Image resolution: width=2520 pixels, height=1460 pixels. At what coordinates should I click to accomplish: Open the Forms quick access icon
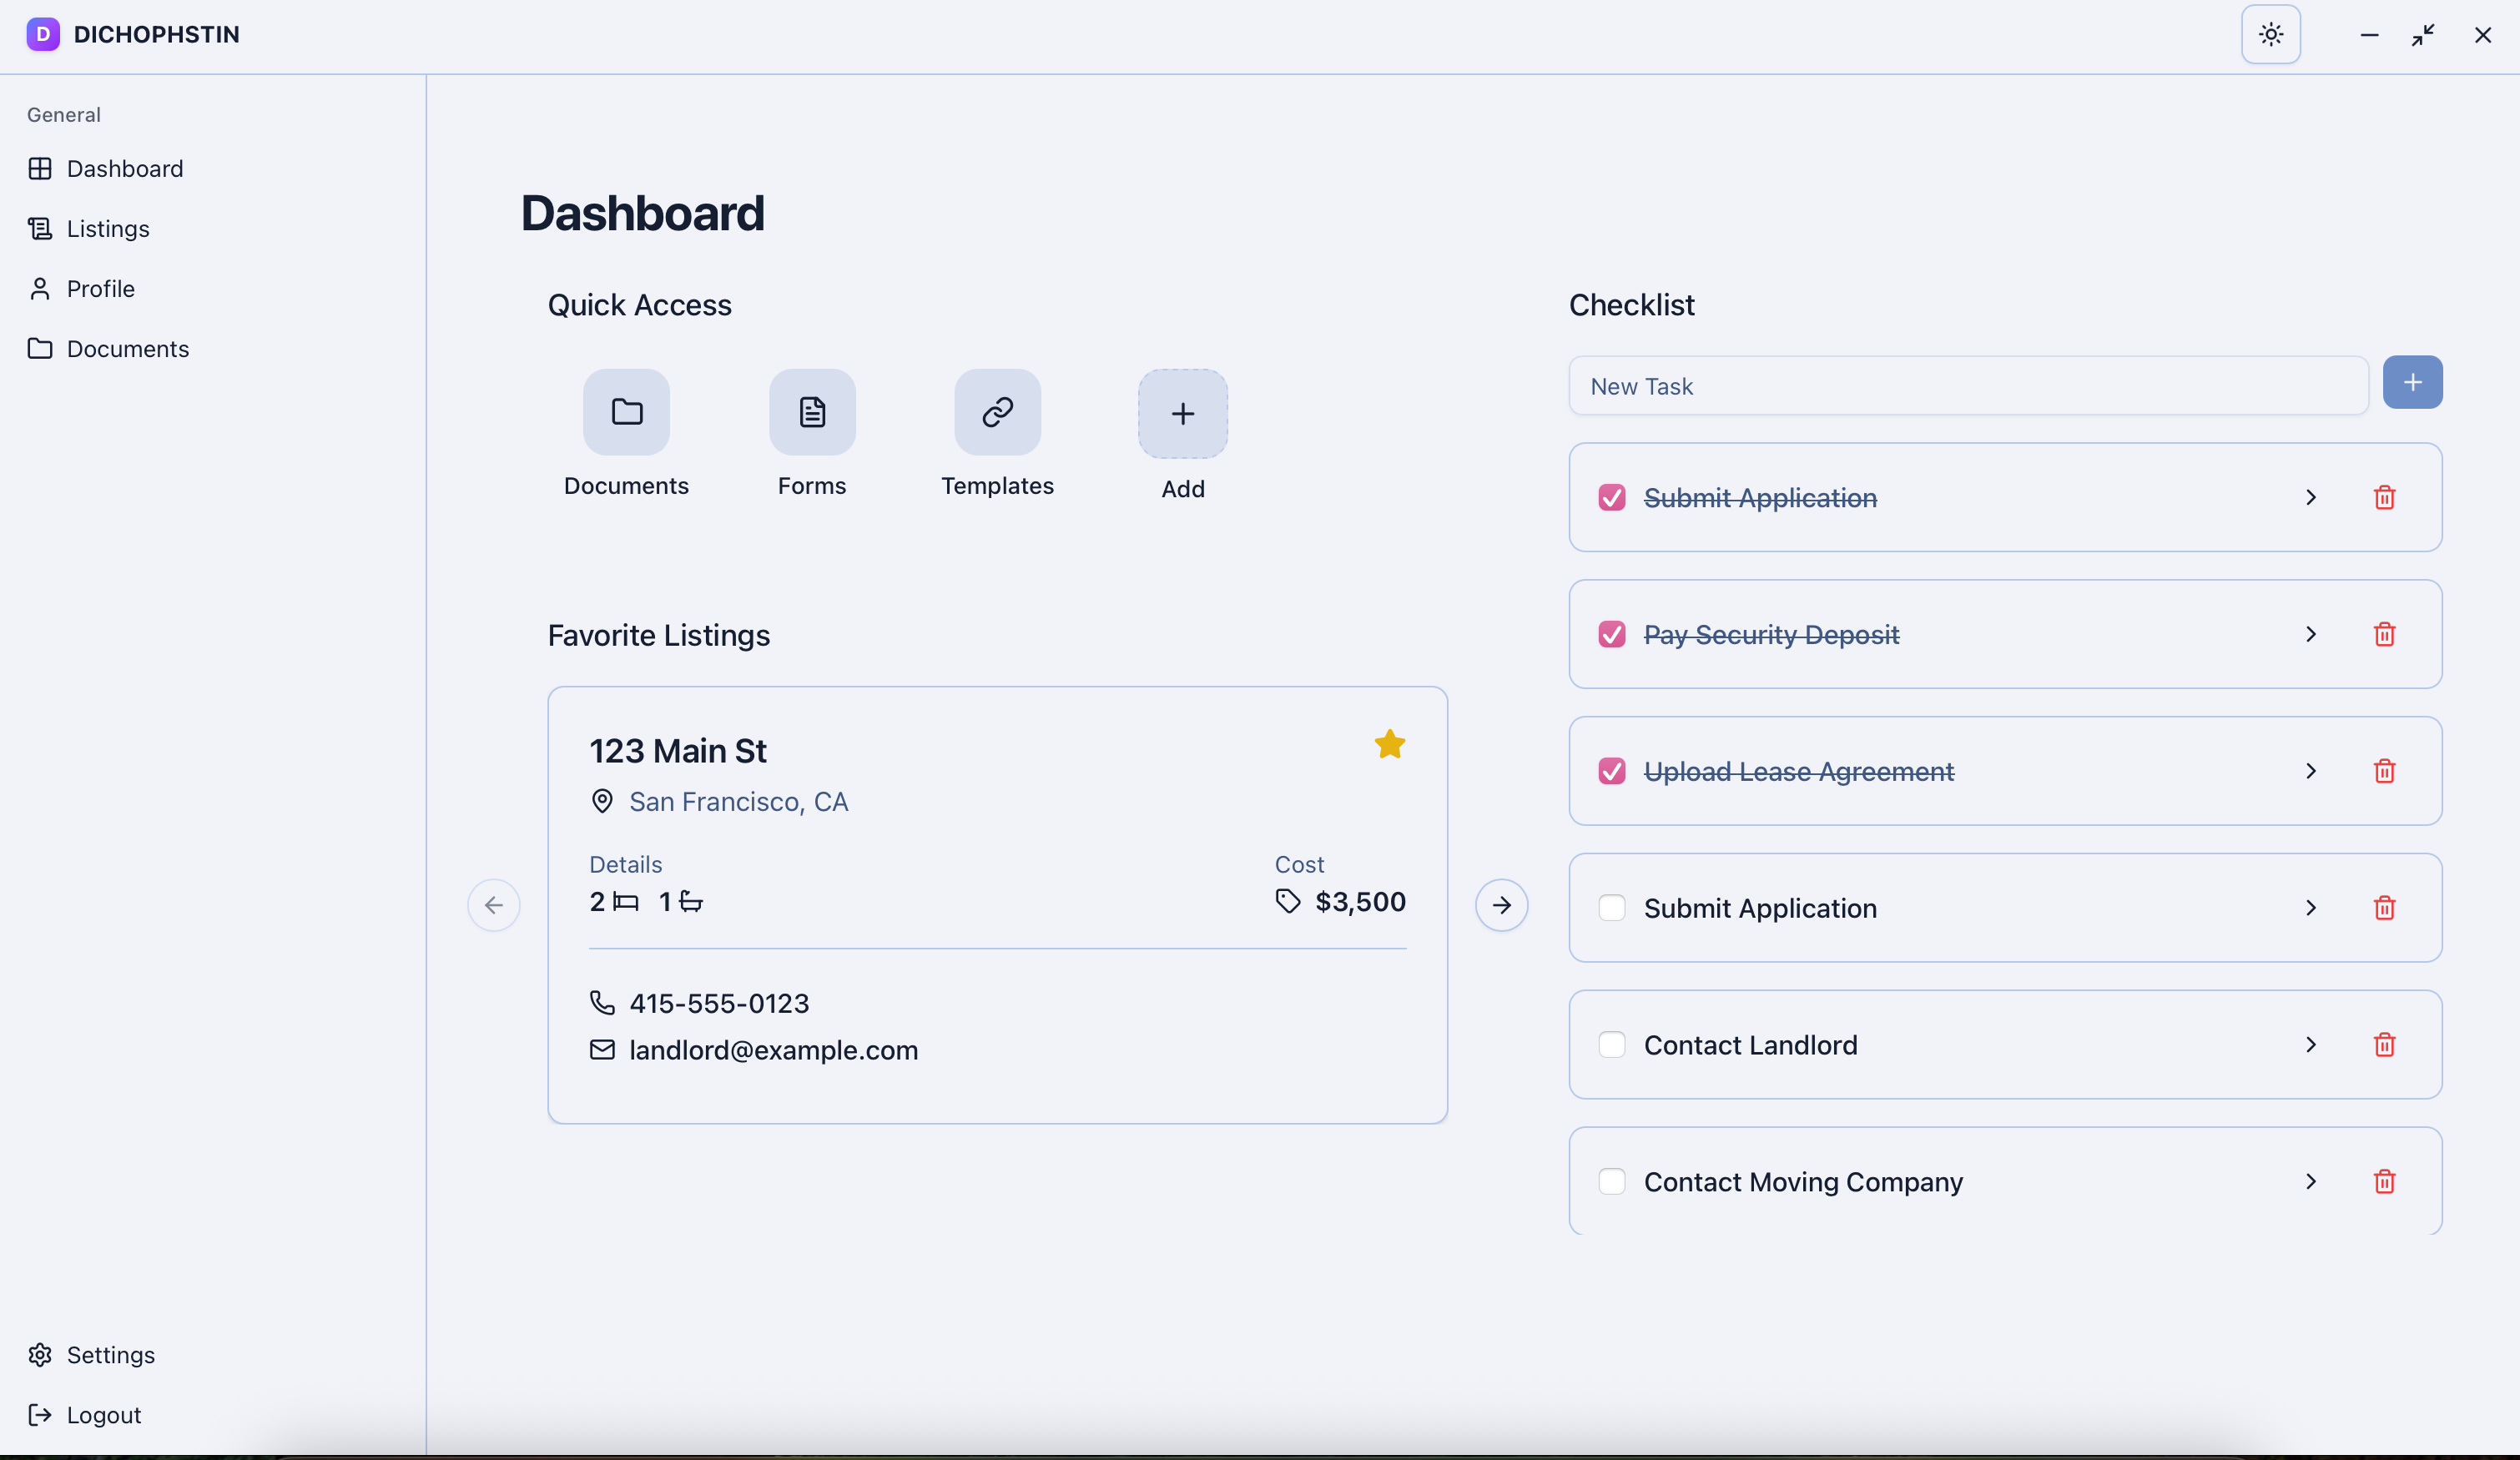pyautogui.click(x=812, y=412)
